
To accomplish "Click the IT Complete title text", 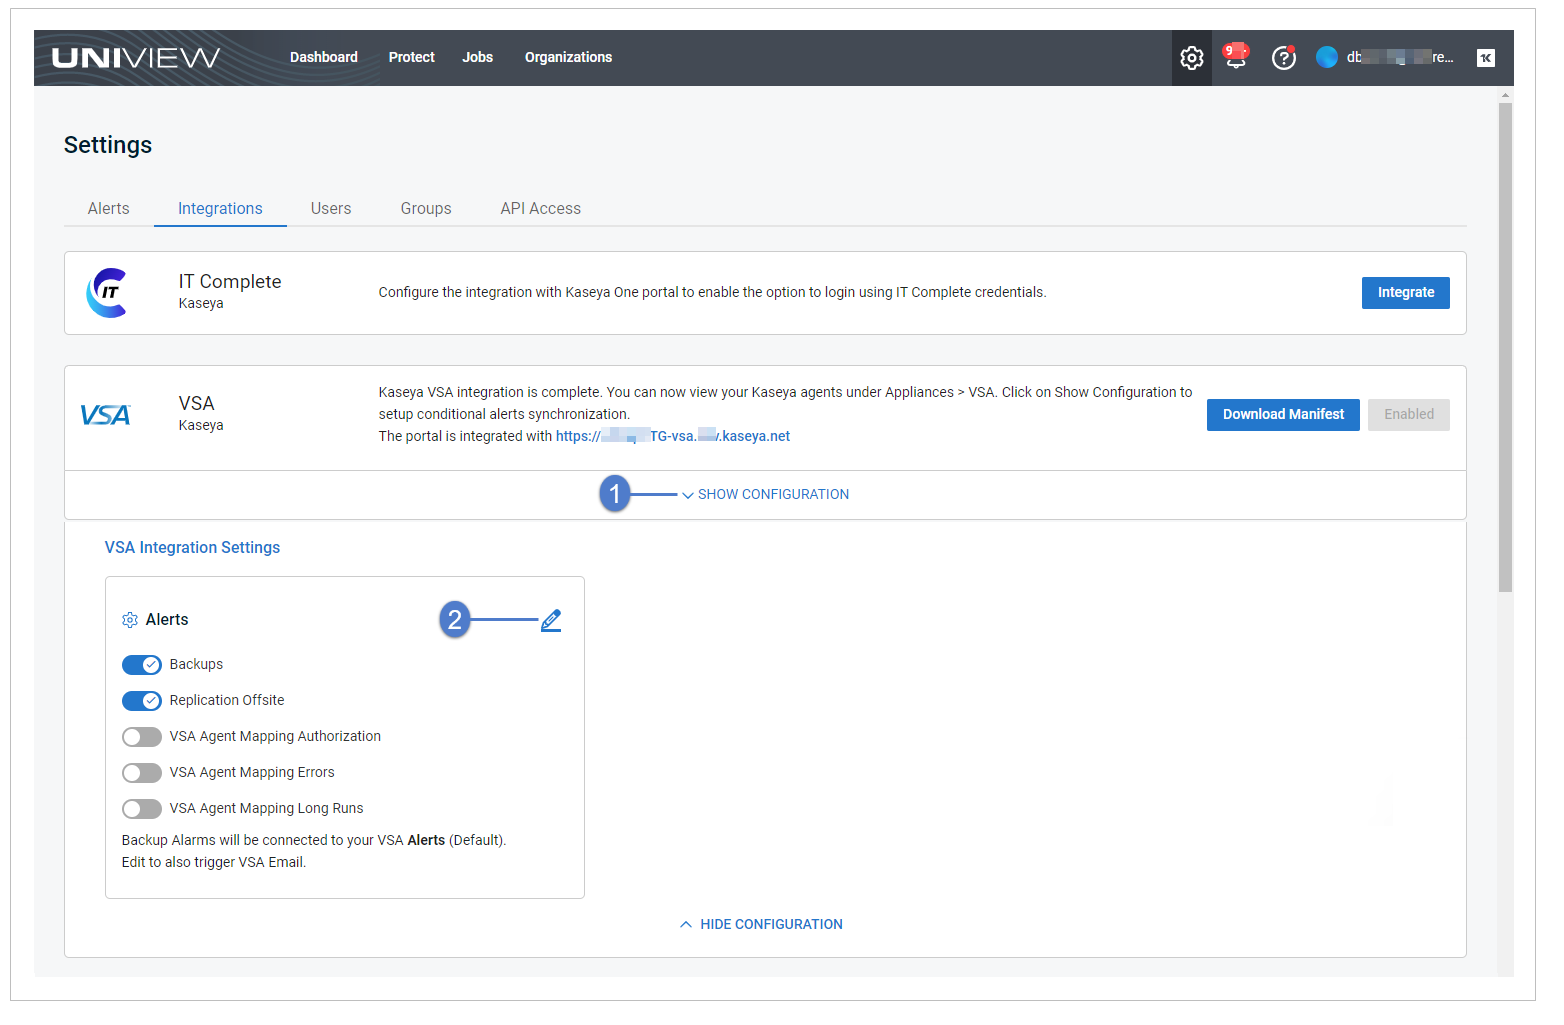I will (230, 282).
